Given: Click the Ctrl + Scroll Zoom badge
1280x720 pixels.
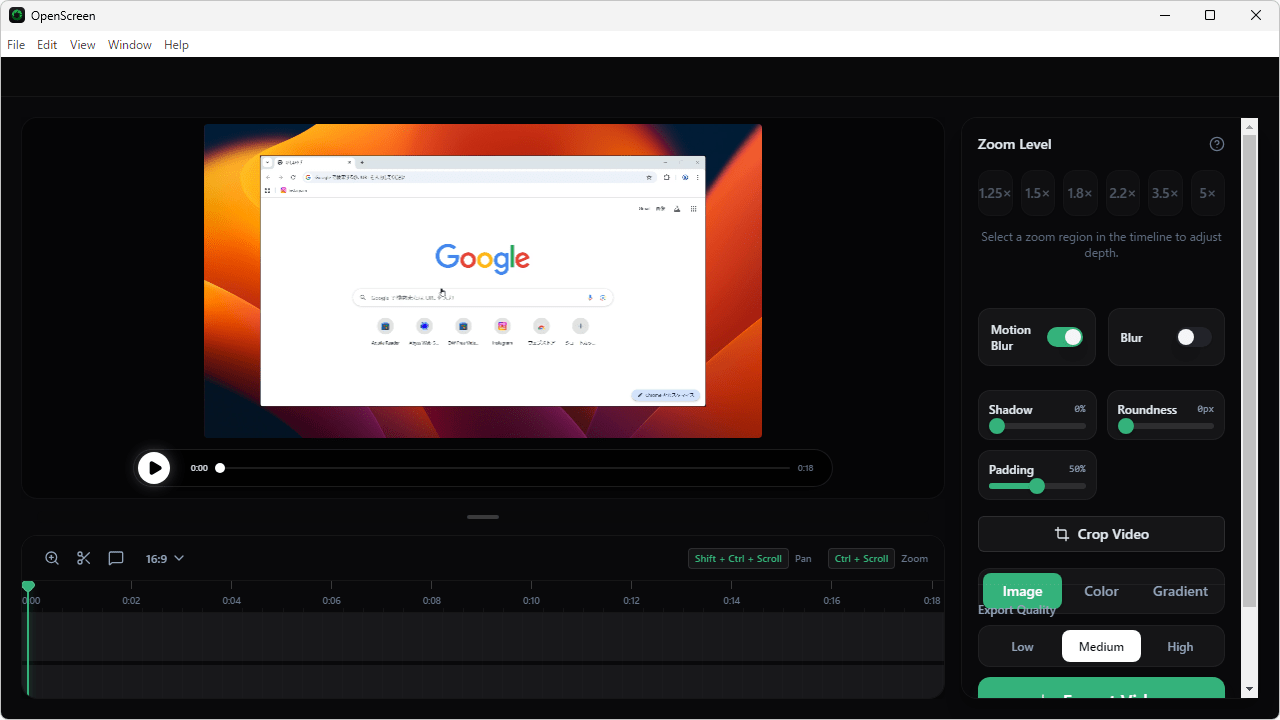Looking at the screenshot, I should click(861, 558).
